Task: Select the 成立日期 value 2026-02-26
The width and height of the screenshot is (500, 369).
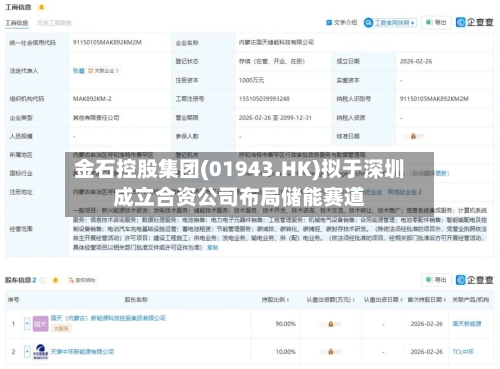Action: 416,61
